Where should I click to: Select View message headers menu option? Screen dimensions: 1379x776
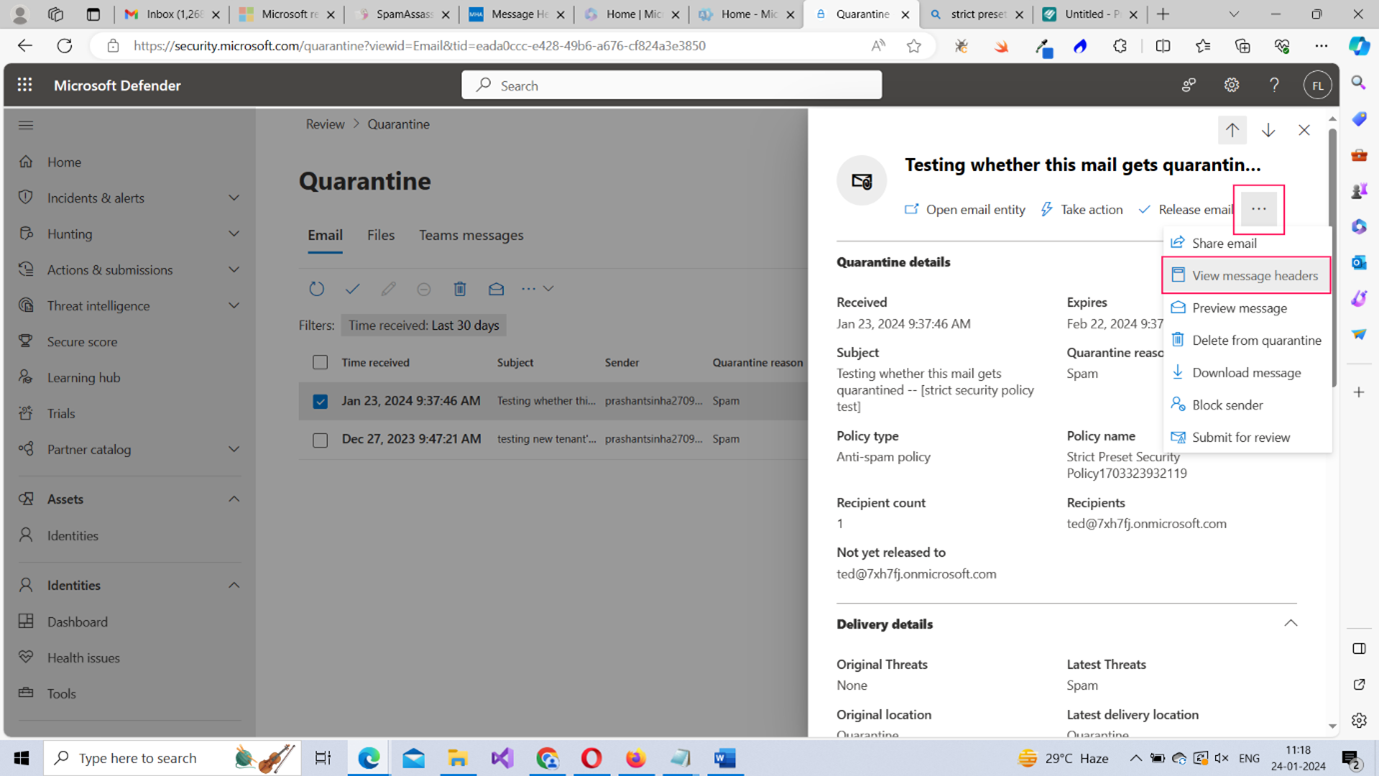(x=1254, y=276)
